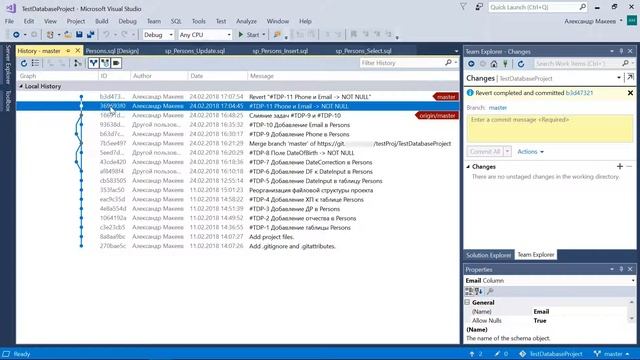Pin the History - master tab
The height and width of the screenshot is (360, 640).
pos(68,51)
